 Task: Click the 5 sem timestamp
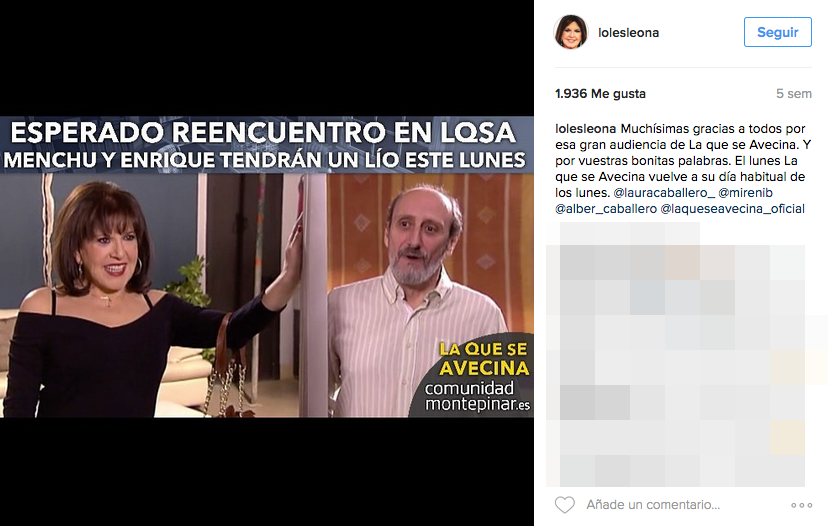click(794, 94)
